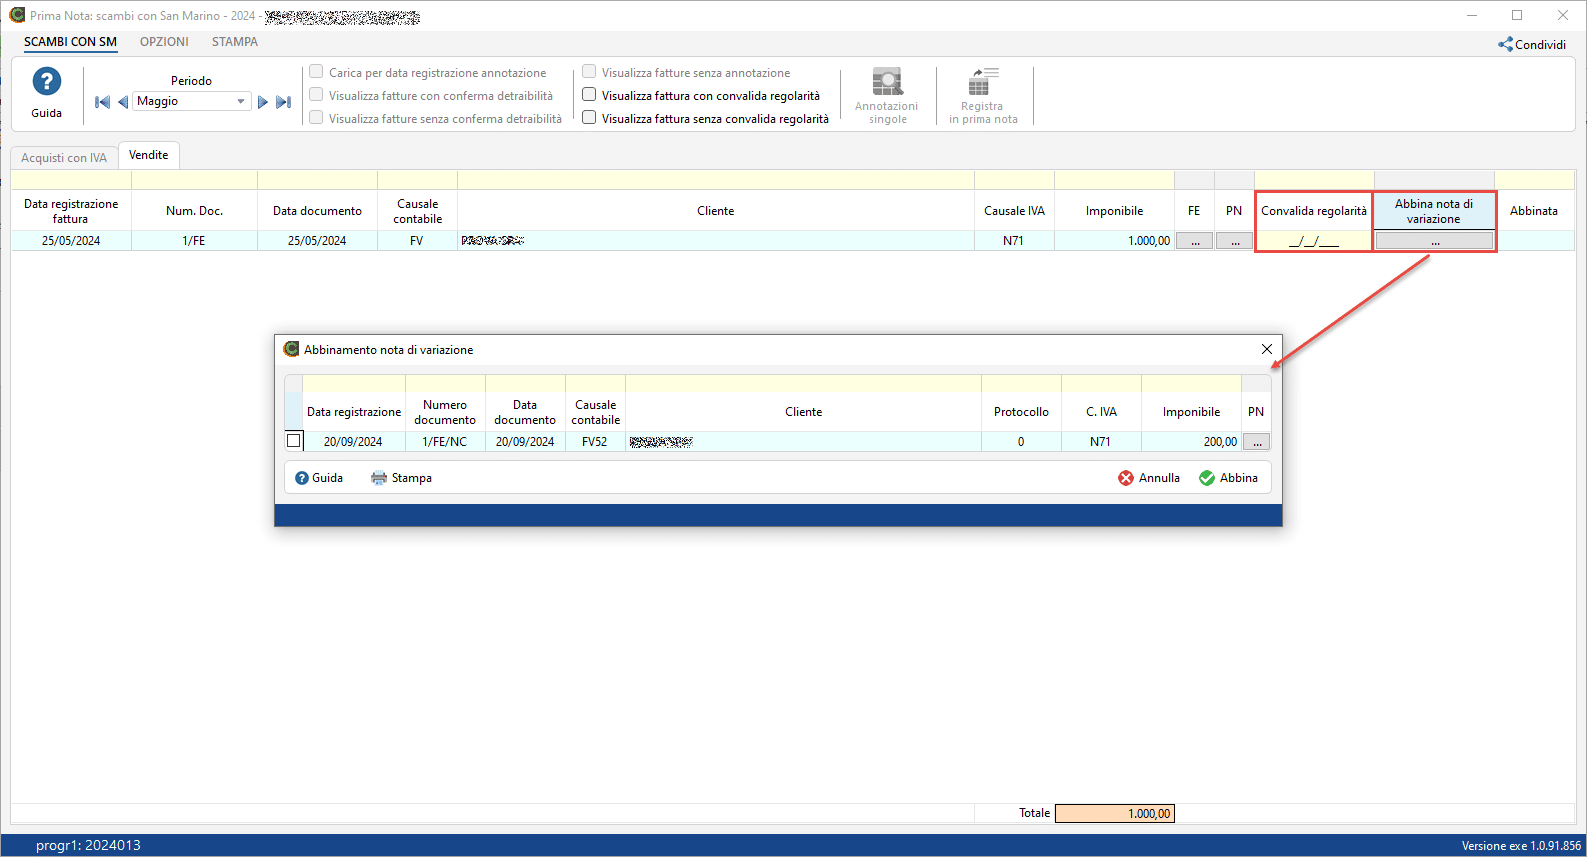1587x857 pixels.
Task: Click PN ellipsis button in main invoice row
Action: [x=1234, y=241]
